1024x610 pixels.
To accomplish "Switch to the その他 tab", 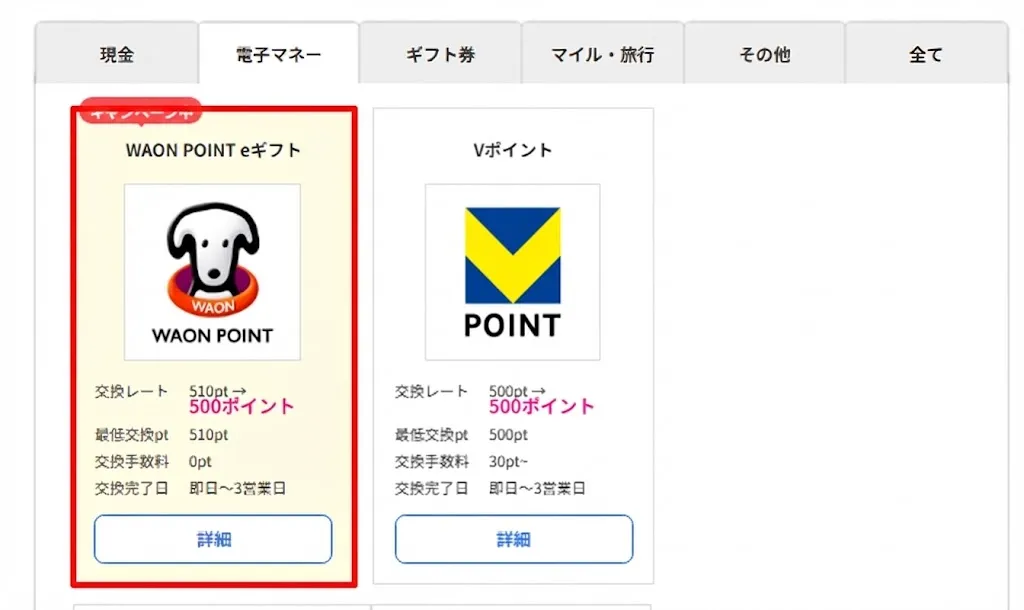I will click(764, 55).
